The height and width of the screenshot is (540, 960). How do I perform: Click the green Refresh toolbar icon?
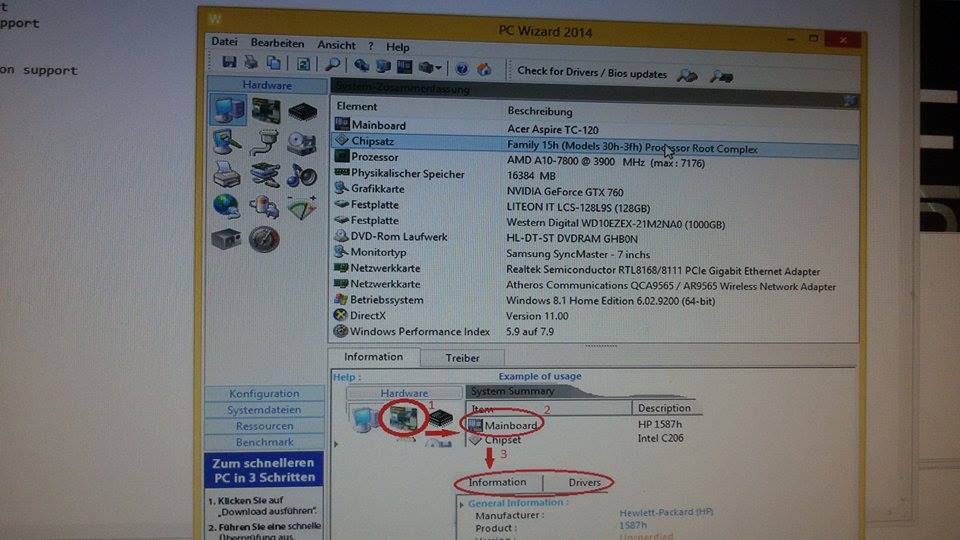coord(303,64)
